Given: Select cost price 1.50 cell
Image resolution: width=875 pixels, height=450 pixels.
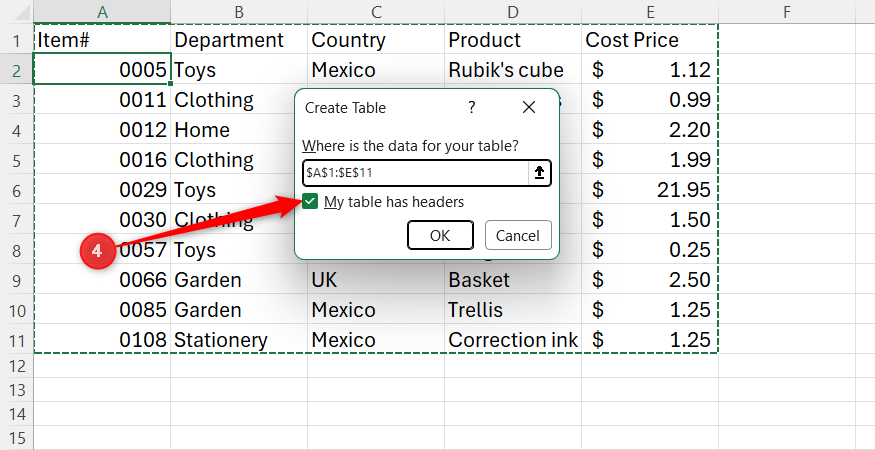Looking at the screenshot, I should click(x=650, y=220).
